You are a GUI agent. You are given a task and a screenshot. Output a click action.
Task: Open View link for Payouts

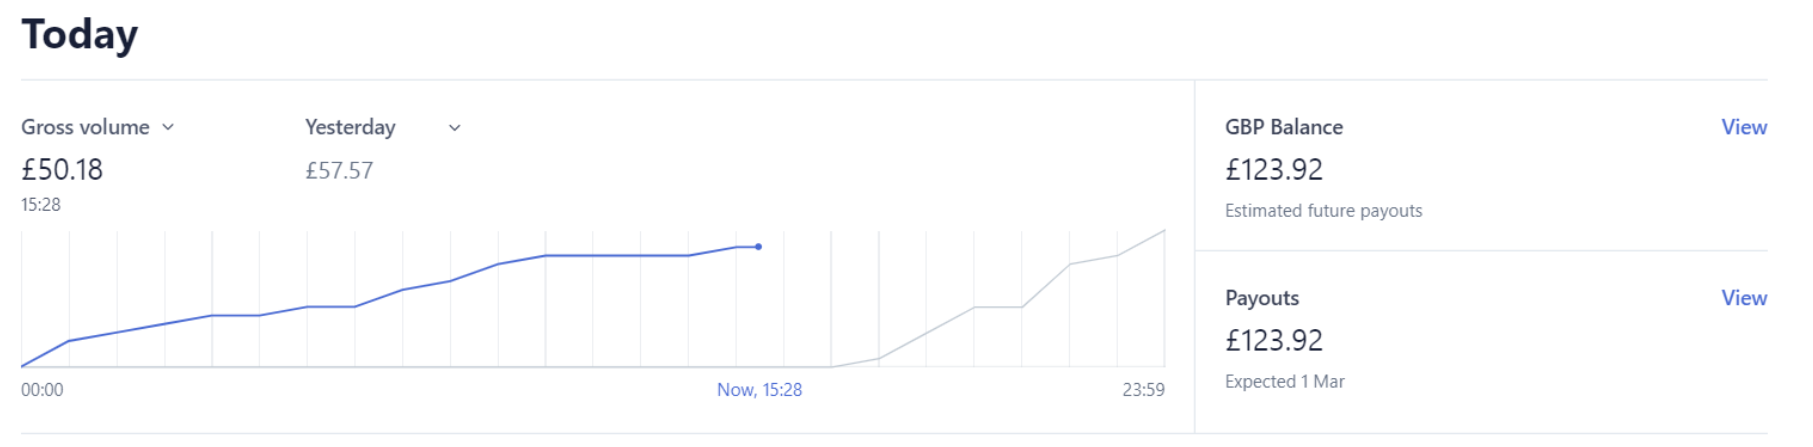1743,298
